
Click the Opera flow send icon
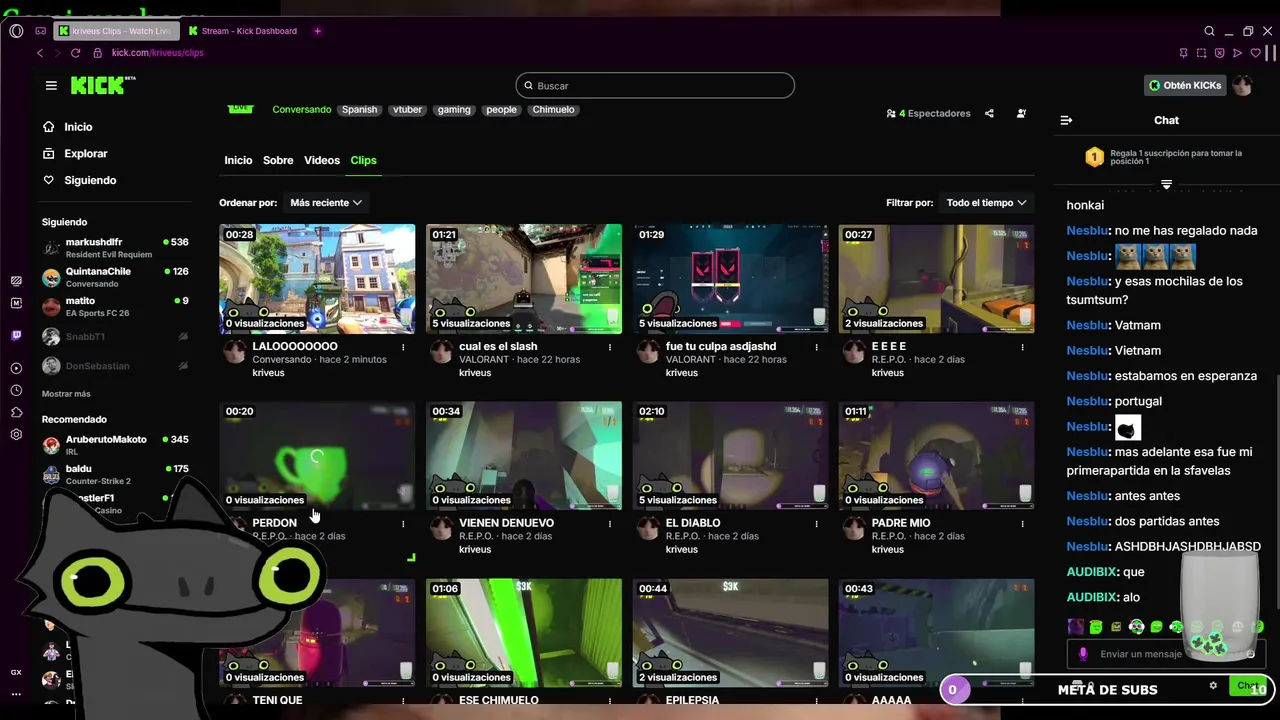1237,53
